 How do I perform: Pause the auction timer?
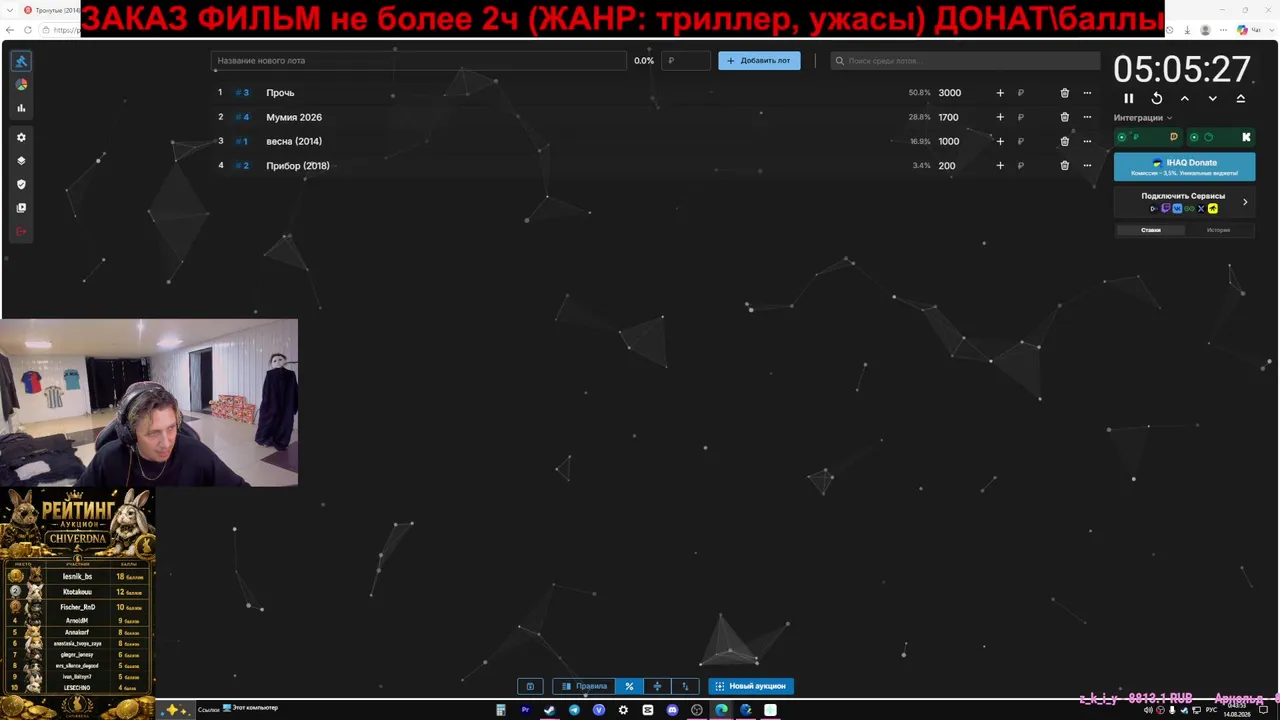[x=1129, y=98]
